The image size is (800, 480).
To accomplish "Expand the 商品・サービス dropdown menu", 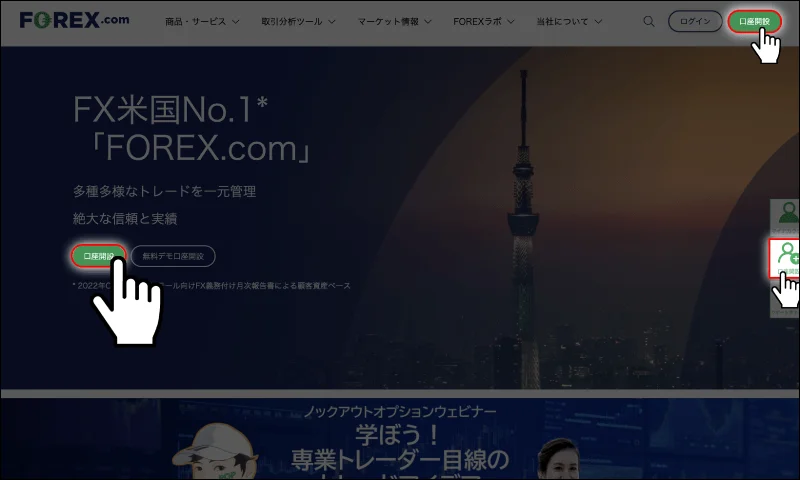I will click(202, 21).
